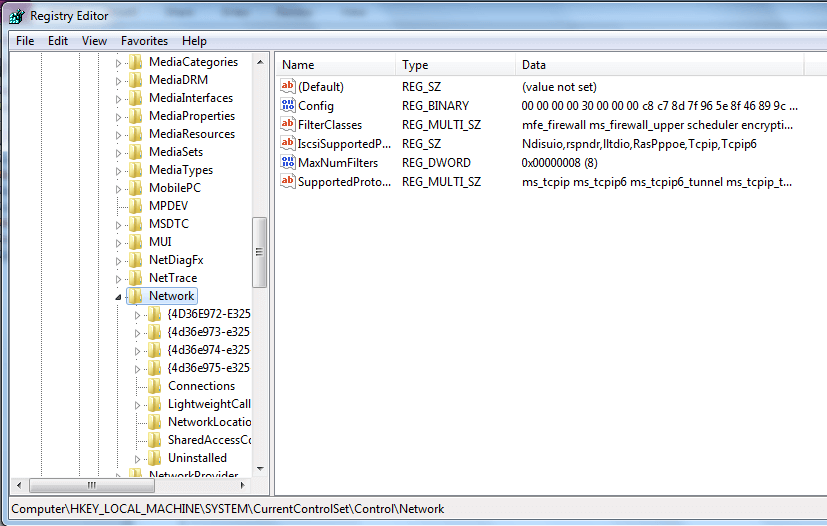Expand the LightweightCall key
The width and height of the screenshot is (827, 526).
137,405
